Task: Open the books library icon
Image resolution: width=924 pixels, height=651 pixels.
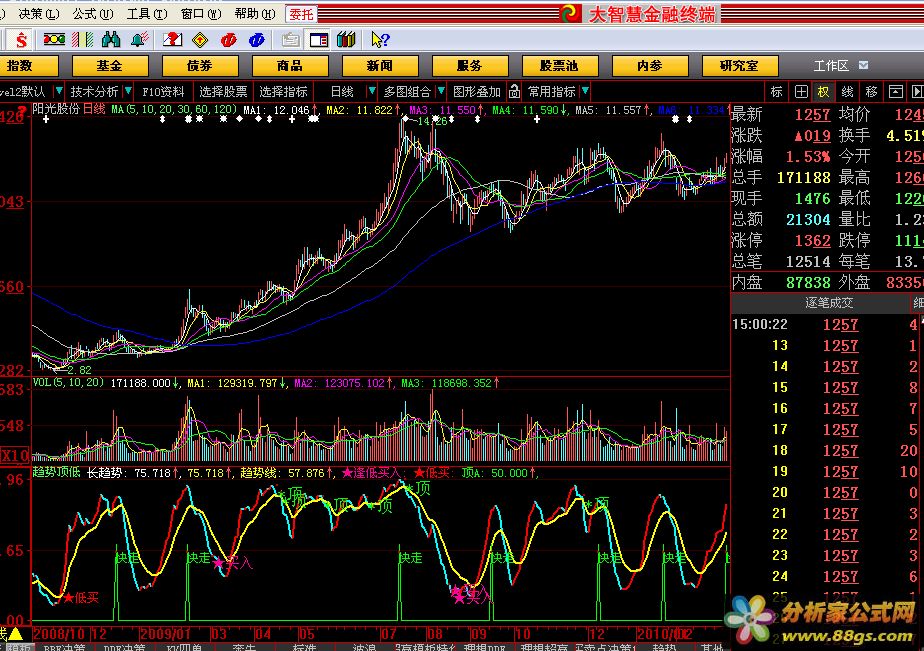Action: tap(346, 39)
